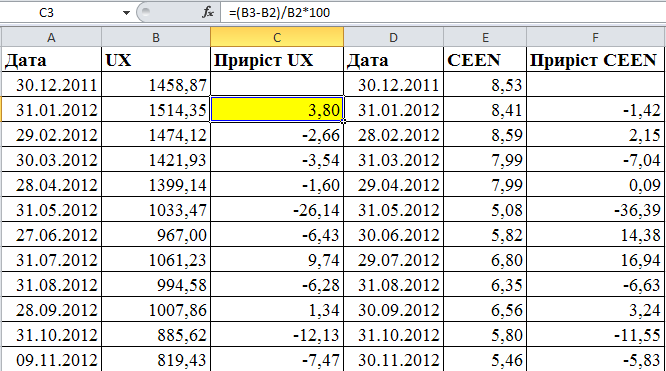The width and height of the screenshot is (666, 371).
Task: Select cell with value -7,04
Action: 595,160
